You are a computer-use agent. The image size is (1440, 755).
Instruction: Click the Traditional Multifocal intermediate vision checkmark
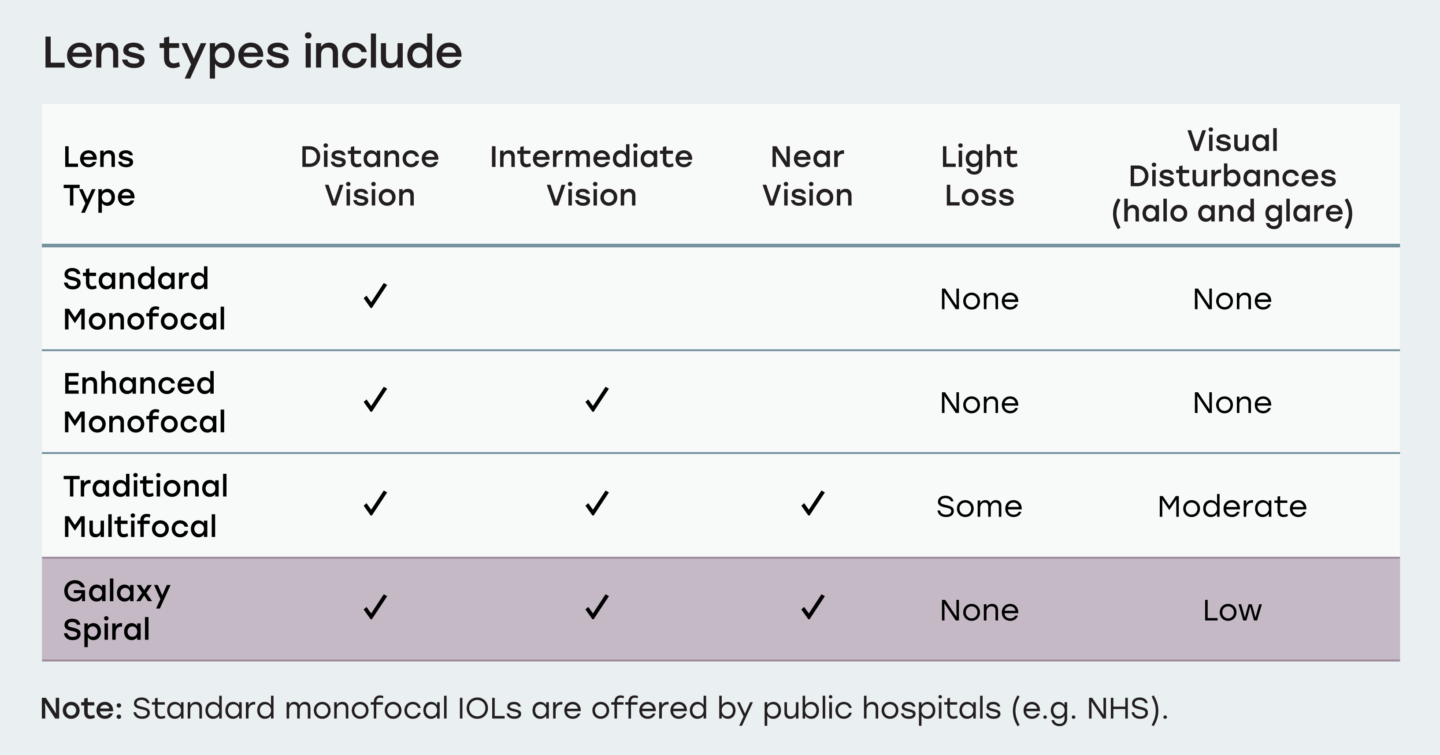pos(597,503)
